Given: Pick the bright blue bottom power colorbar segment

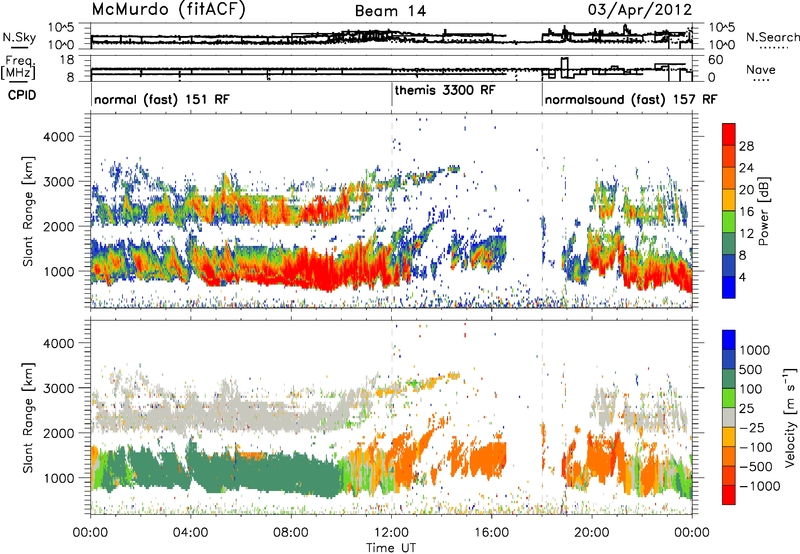Looking at the screenshot, I should point(729,287).
